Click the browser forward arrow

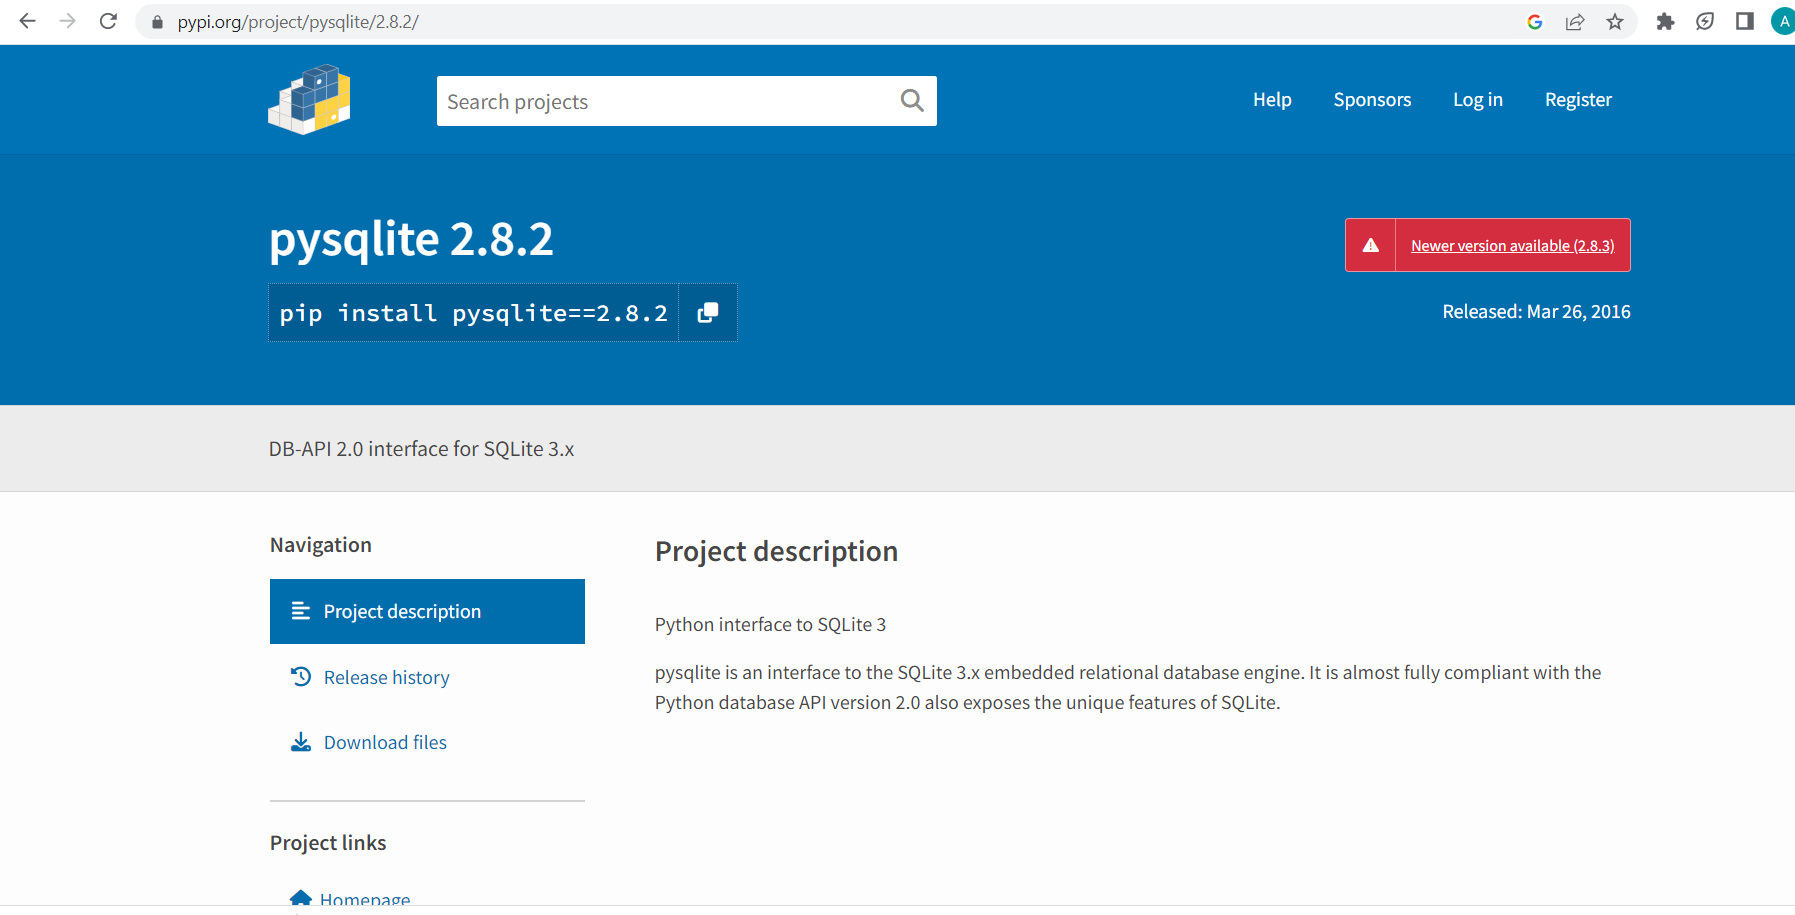coord(68,21)
